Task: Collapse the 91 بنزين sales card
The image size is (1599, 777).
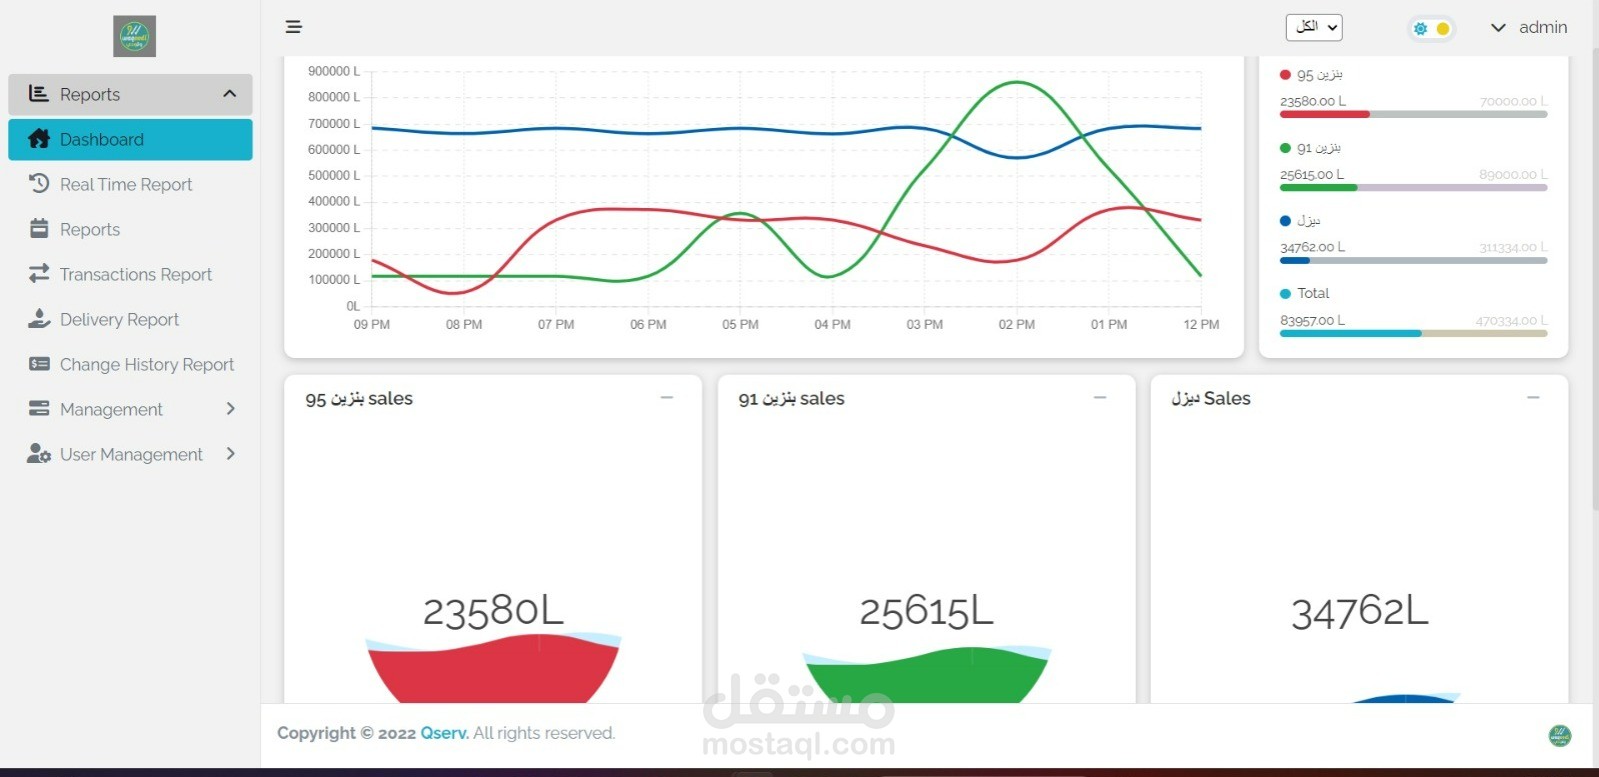Action: (x=1100, y=398)
